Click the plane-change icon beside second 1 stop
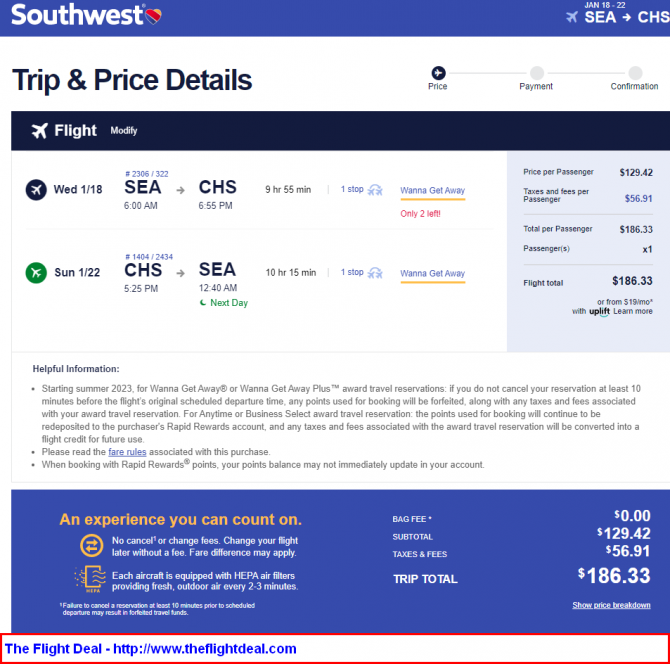Screen dimensions: 670x664 pos(375,273)
